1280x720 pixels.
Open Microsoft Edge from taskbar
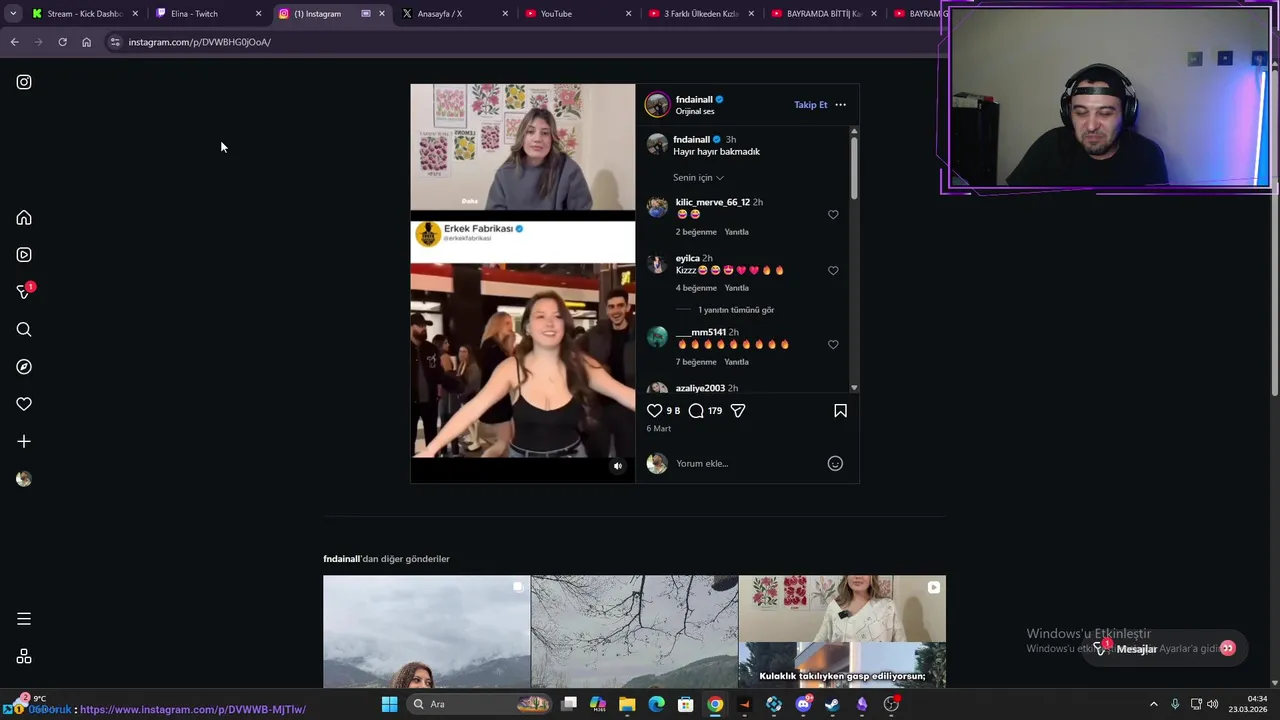point(656,704)
